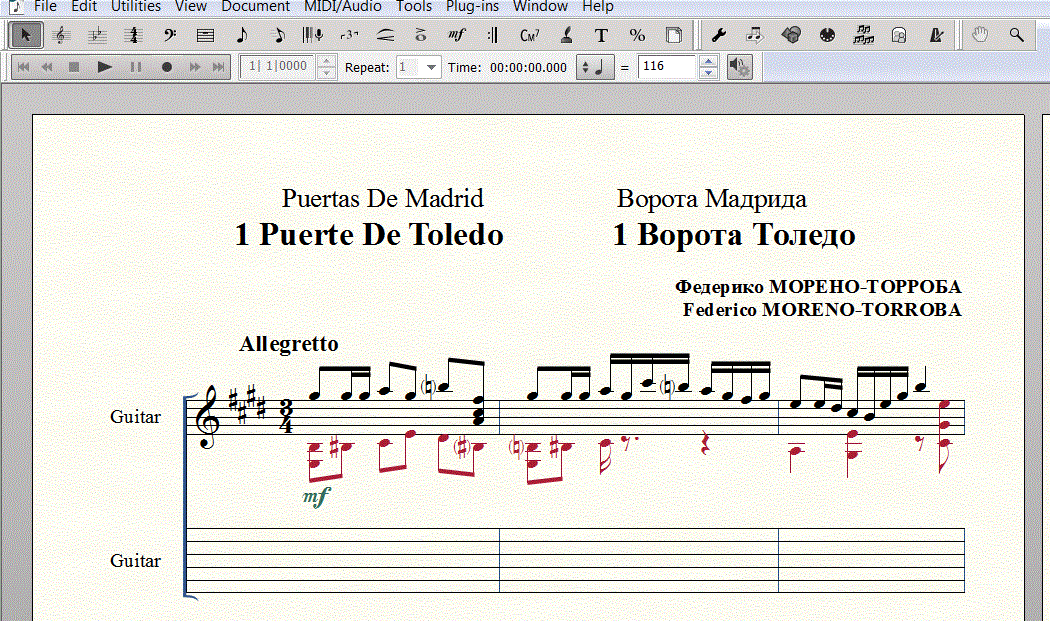
Task: Select the Graphics shapes tool
Action: pyautogui.click(x=791, y=35)
